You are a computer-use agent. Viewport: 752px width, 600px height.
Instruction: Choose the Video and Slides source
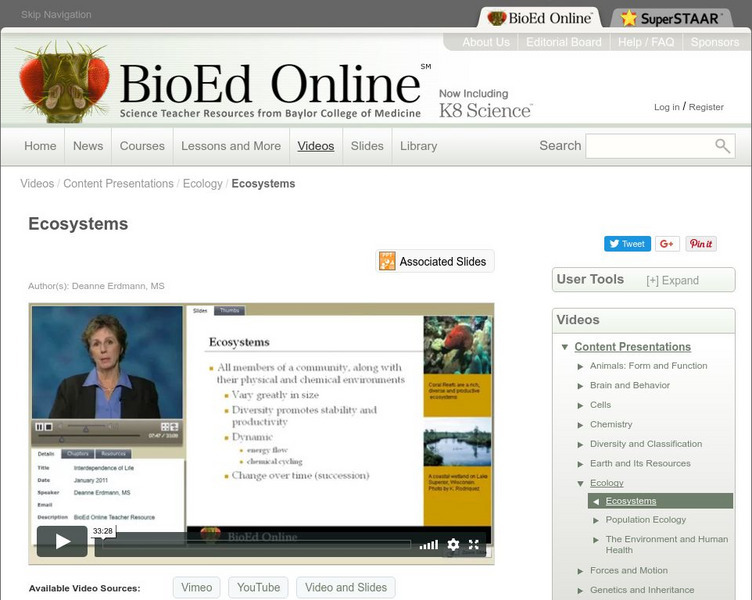(x=346, y=588)
